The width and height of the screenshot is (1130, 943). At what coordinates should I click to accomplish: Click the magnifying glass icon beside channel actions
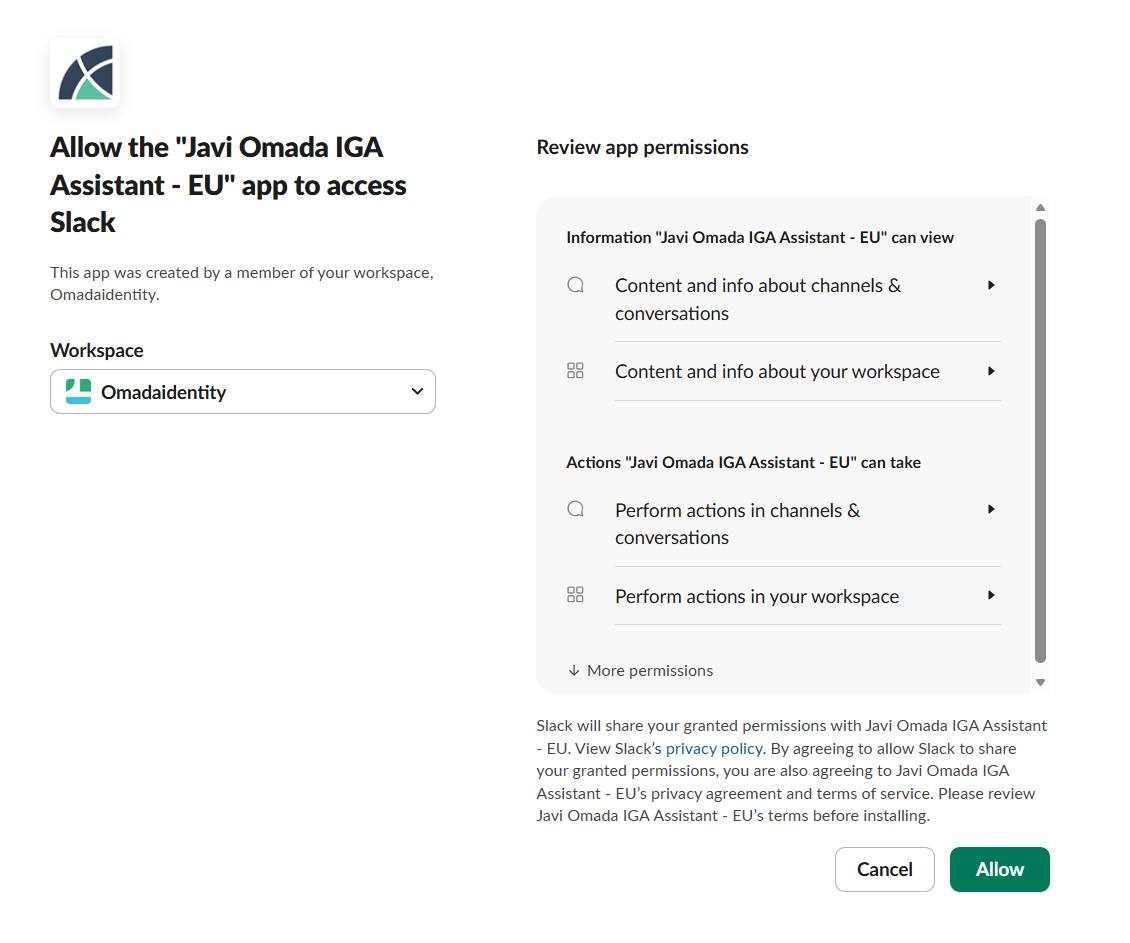coord(575,508)
